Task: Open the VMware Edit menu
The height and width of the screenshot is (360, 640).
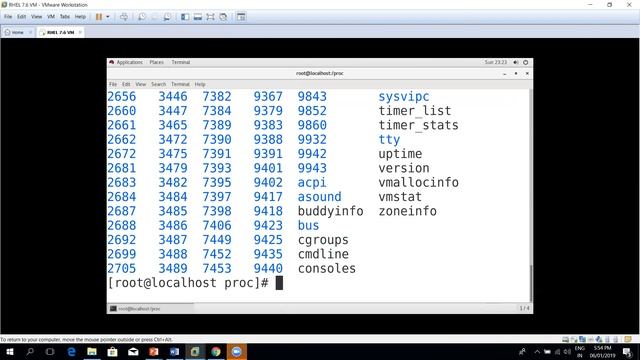Action: click(22, 17)
